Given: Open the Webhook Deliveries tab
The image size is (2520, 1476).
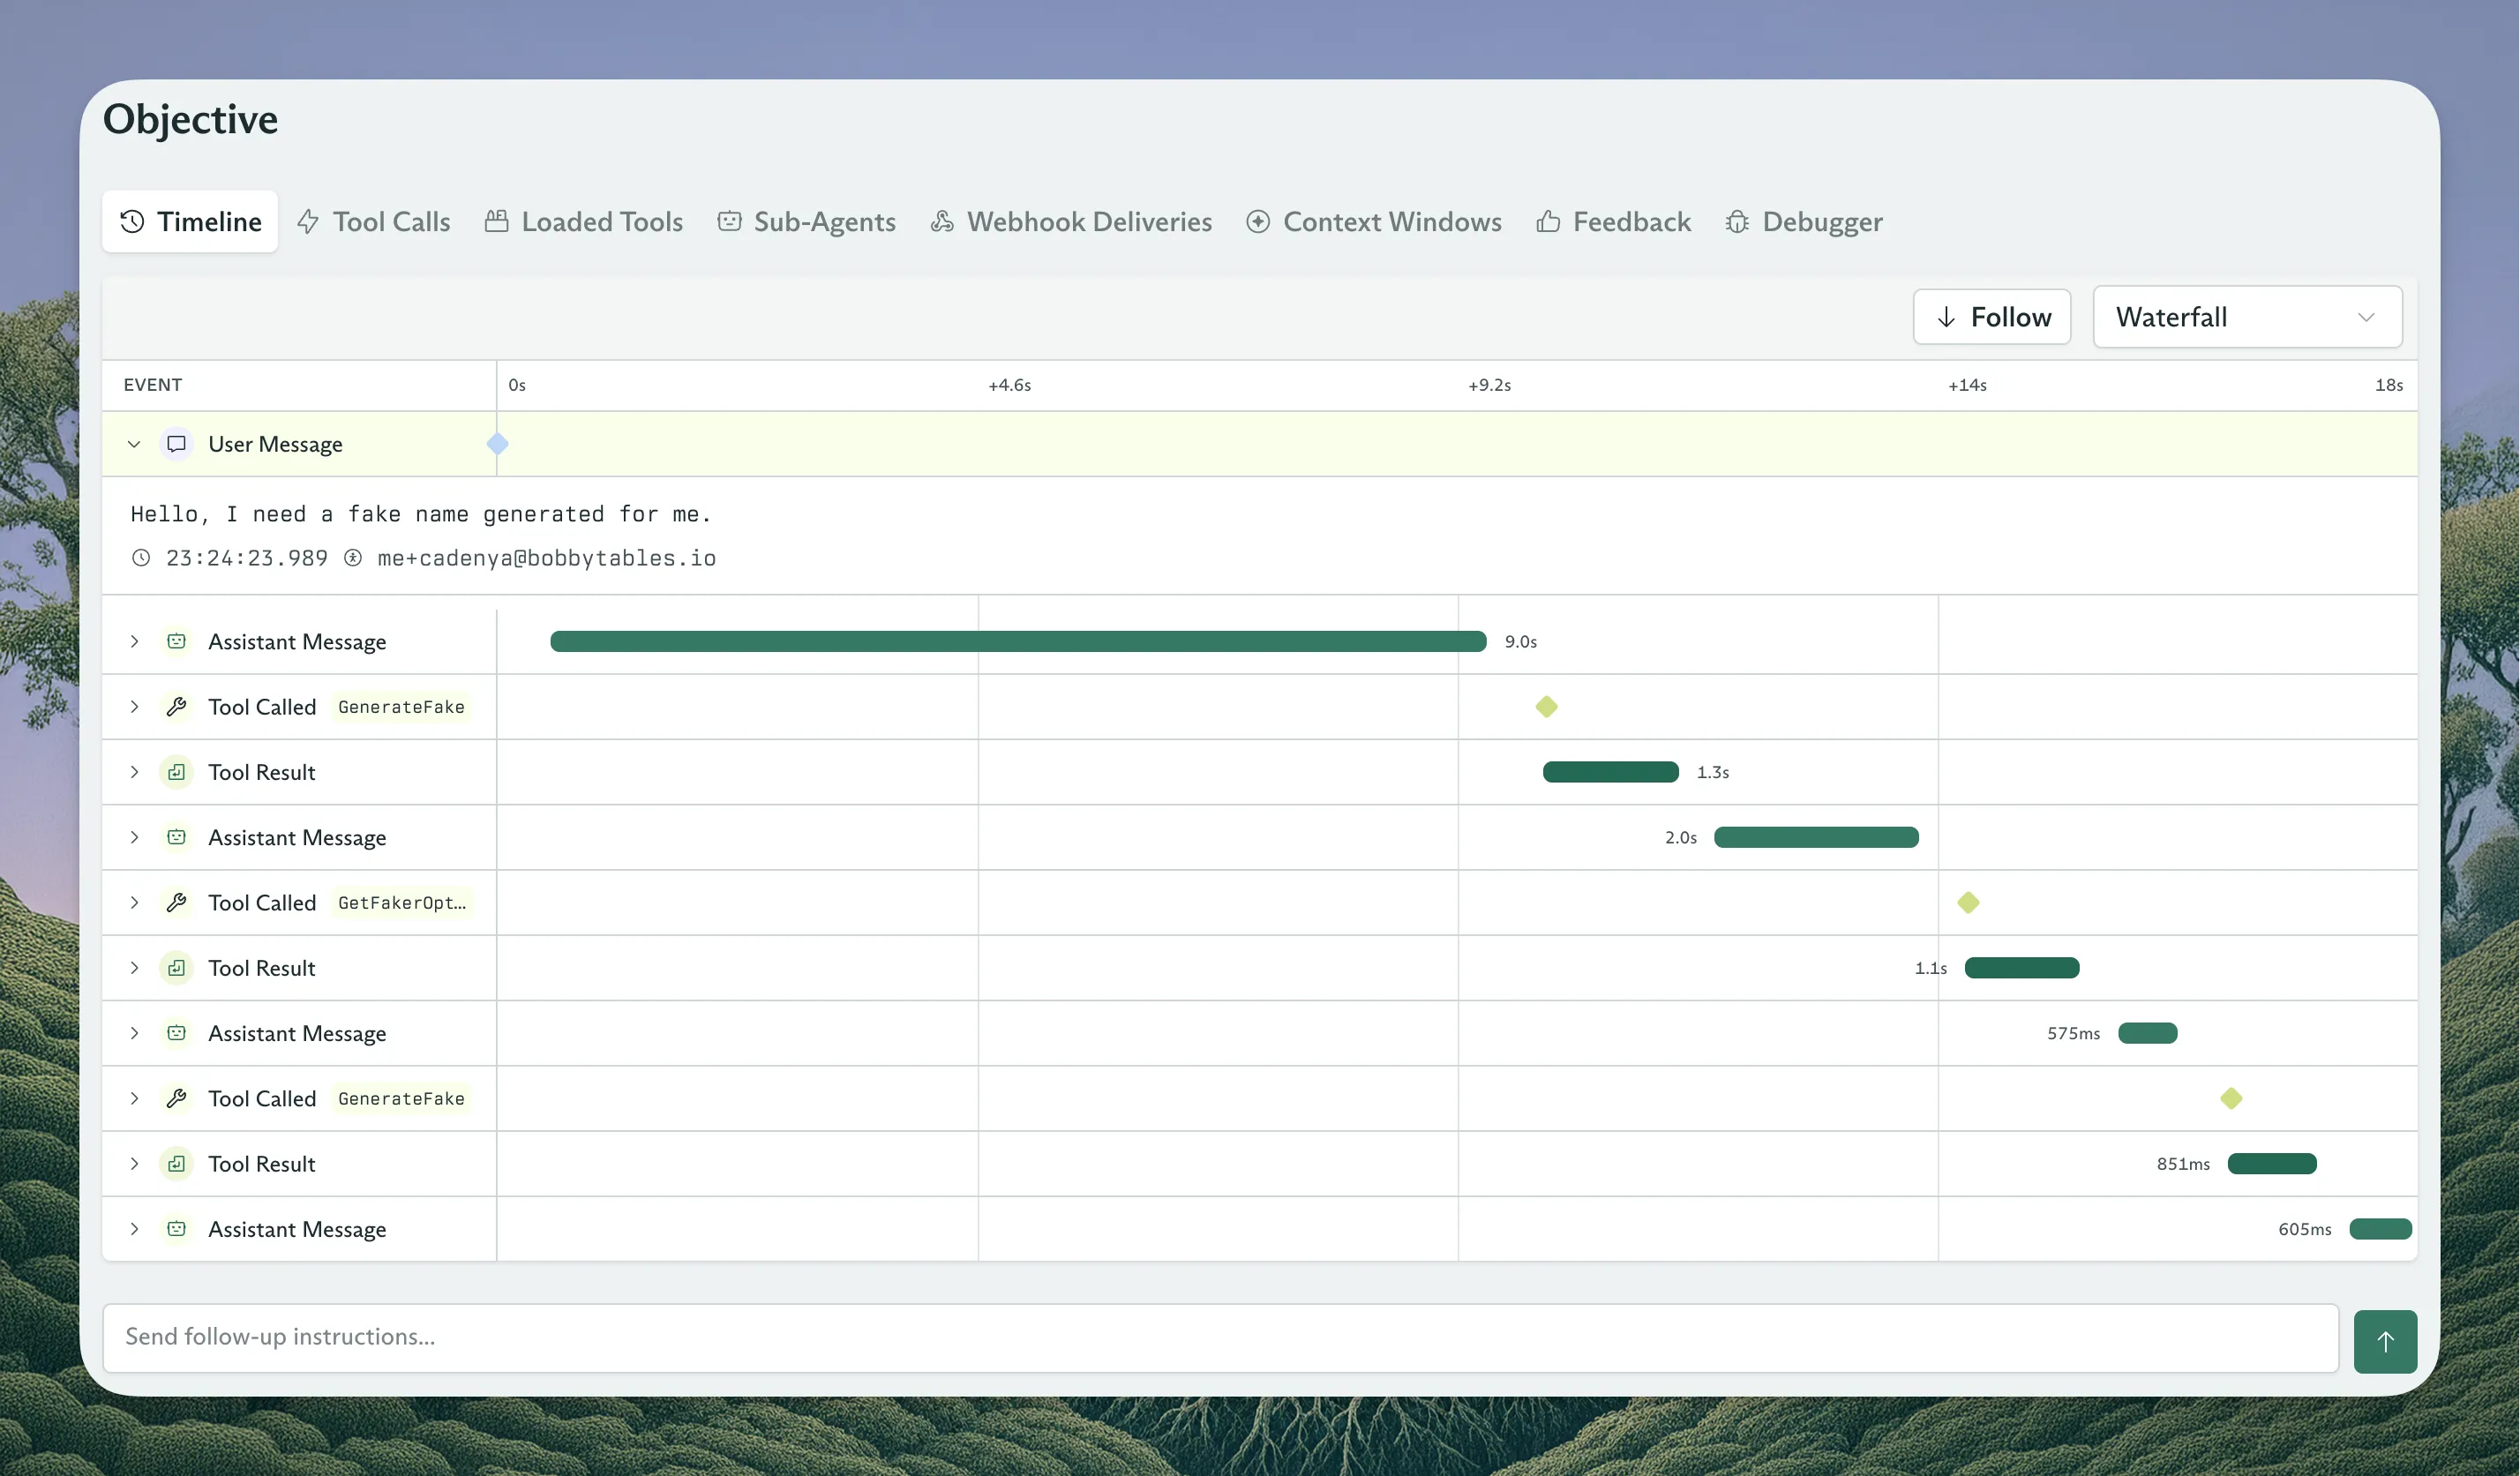Looking at the screenshot, I should (1071, 221).
